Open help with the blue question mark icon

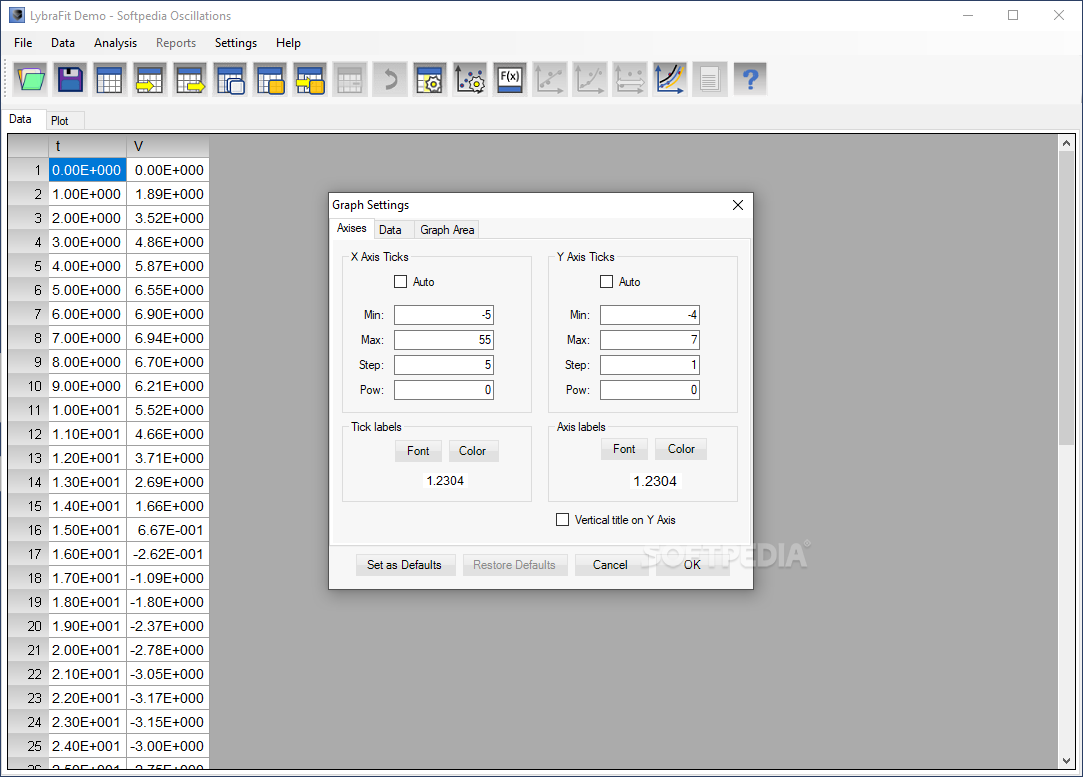[750, 79]
